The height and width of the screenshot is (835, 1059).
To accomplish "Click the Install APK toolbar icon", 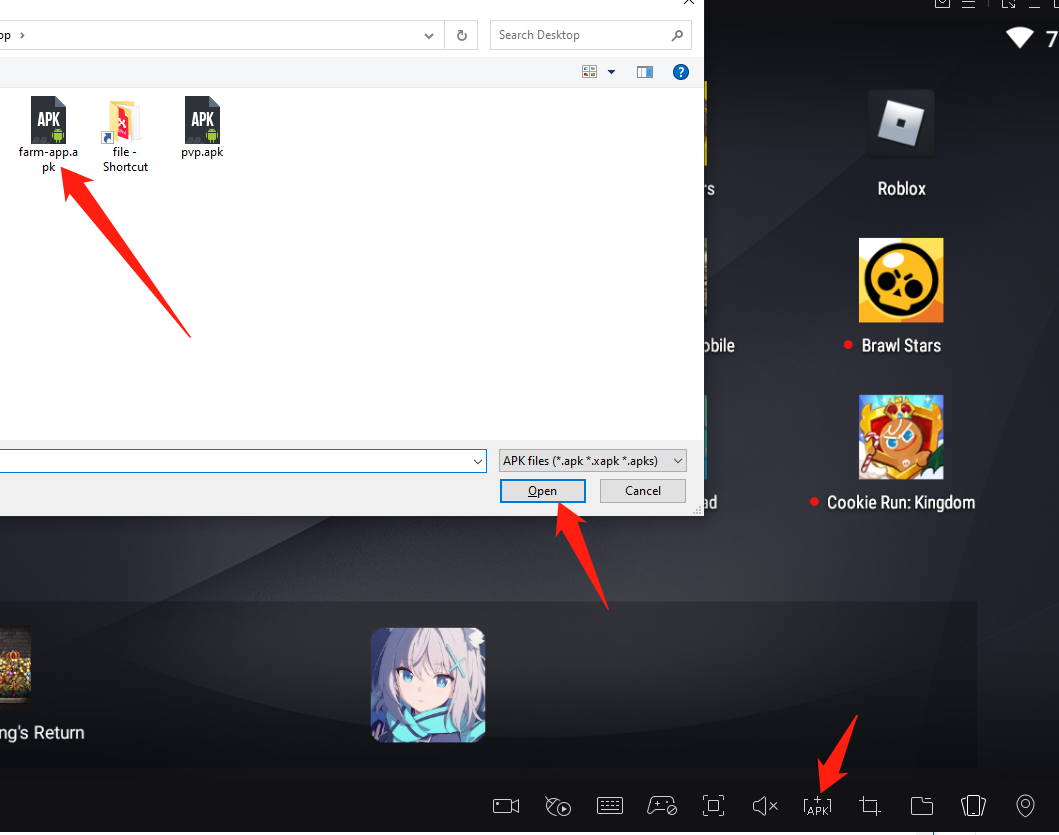I will (x=817, y=806).
